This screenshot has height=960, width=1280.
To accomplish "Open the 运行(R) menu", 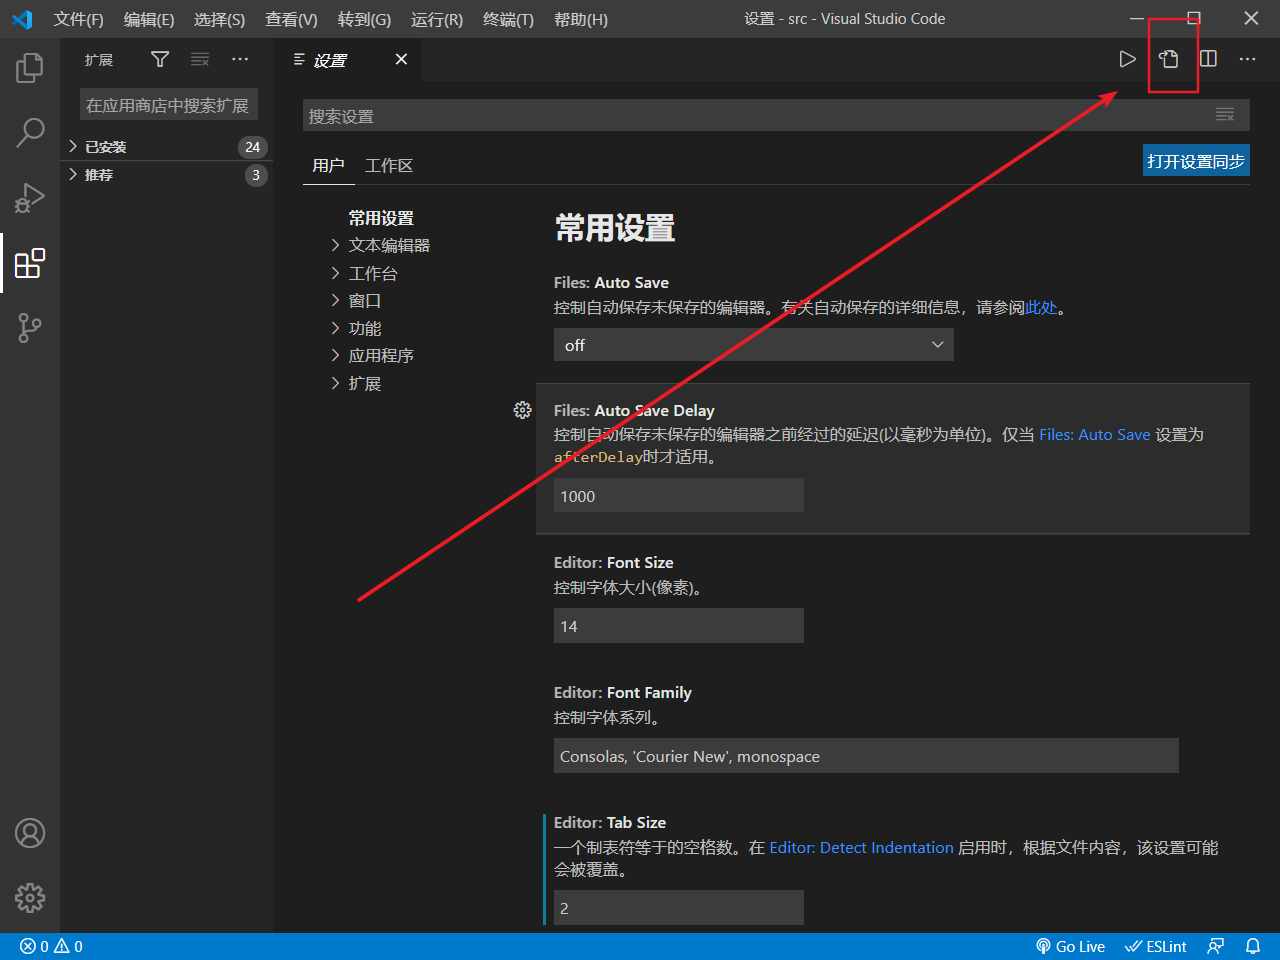I will tap(437, 19).
